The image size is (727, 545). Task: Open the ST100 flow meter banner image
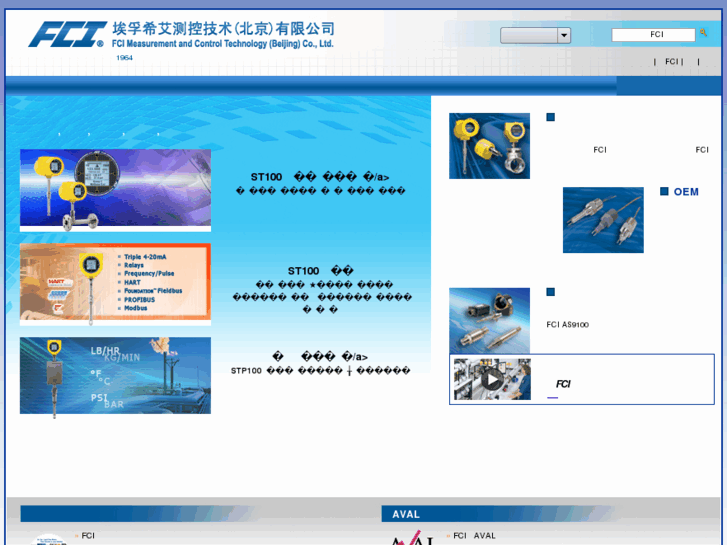coord(115,190)
